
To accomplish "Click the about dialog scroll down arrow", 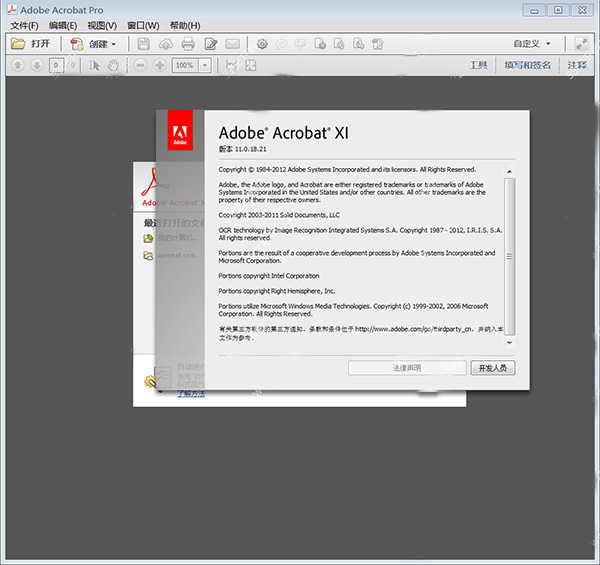I will [x=509, y=343].
